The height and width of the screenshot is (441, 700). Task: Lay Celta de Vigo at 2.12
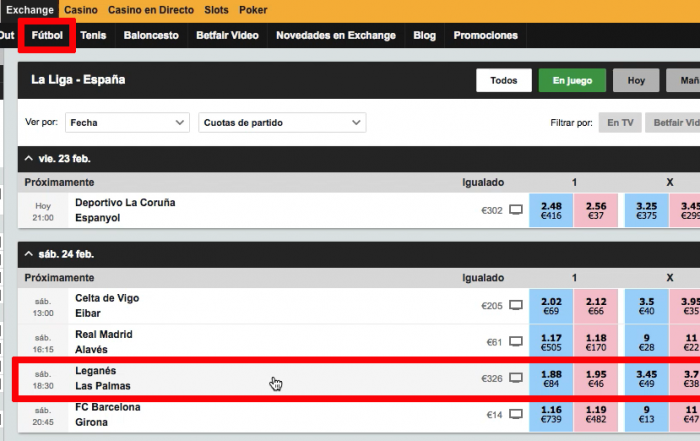click(x=596, y=306)
